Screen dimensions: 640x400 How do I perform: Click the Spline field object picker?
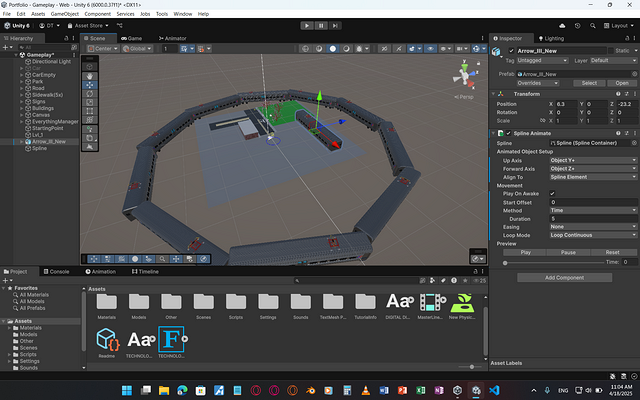(x=634, y=143)
